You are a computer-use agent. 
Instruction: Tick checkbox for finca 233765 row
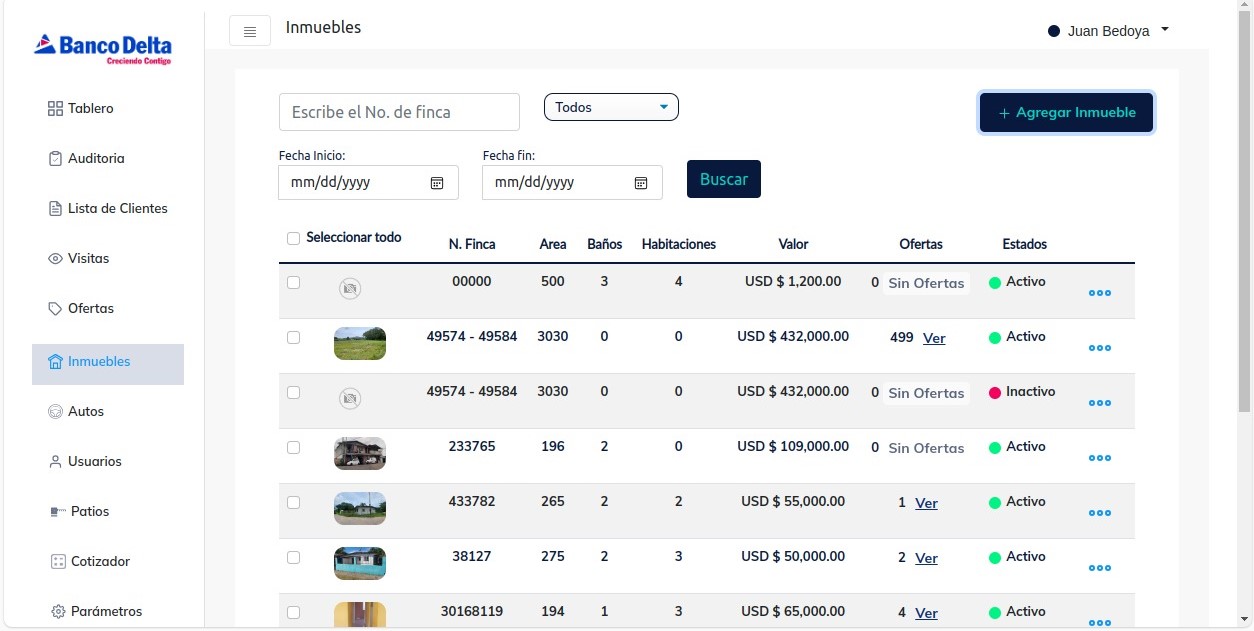(x=293, y=447)
